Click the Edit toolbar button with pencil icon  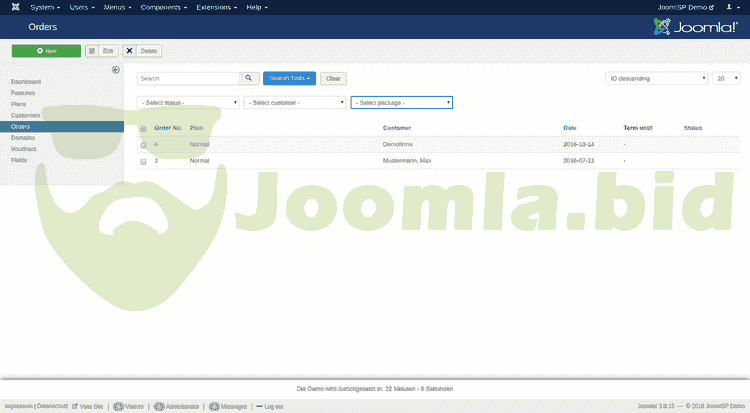pyautogui.click(x=102, y=50)
